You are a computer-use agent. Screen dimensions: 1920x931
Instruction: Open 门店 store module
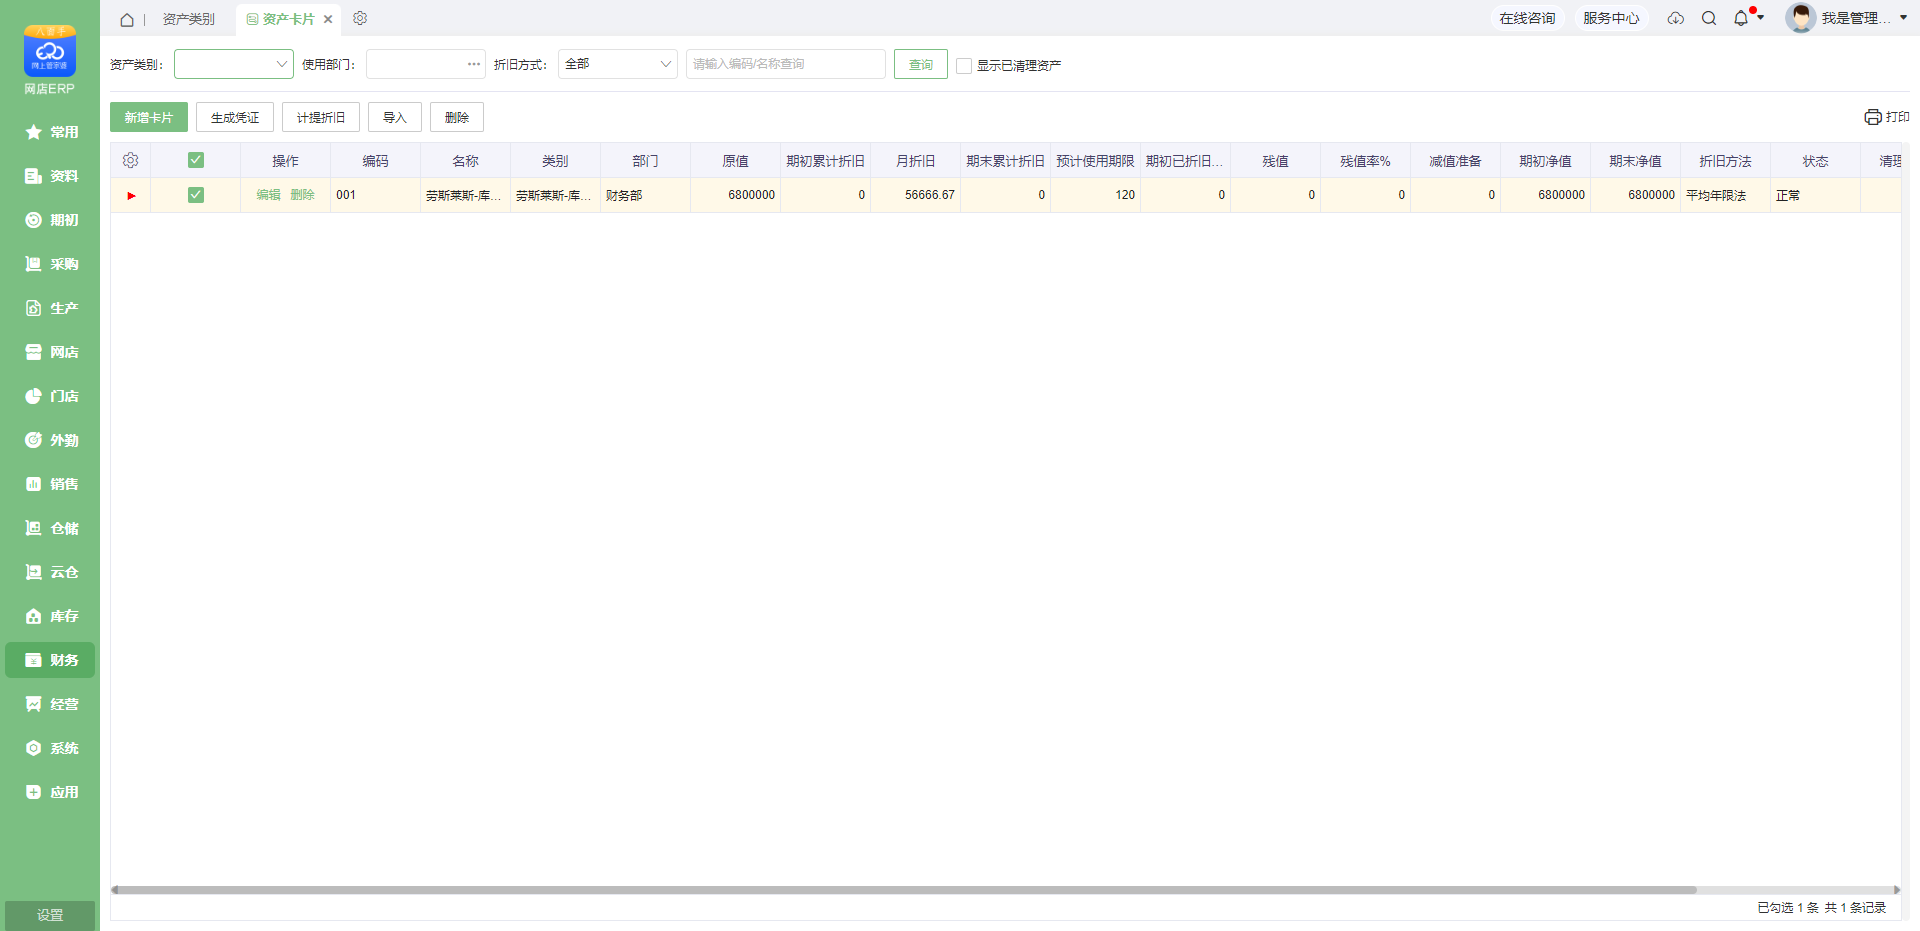point(50,396)
